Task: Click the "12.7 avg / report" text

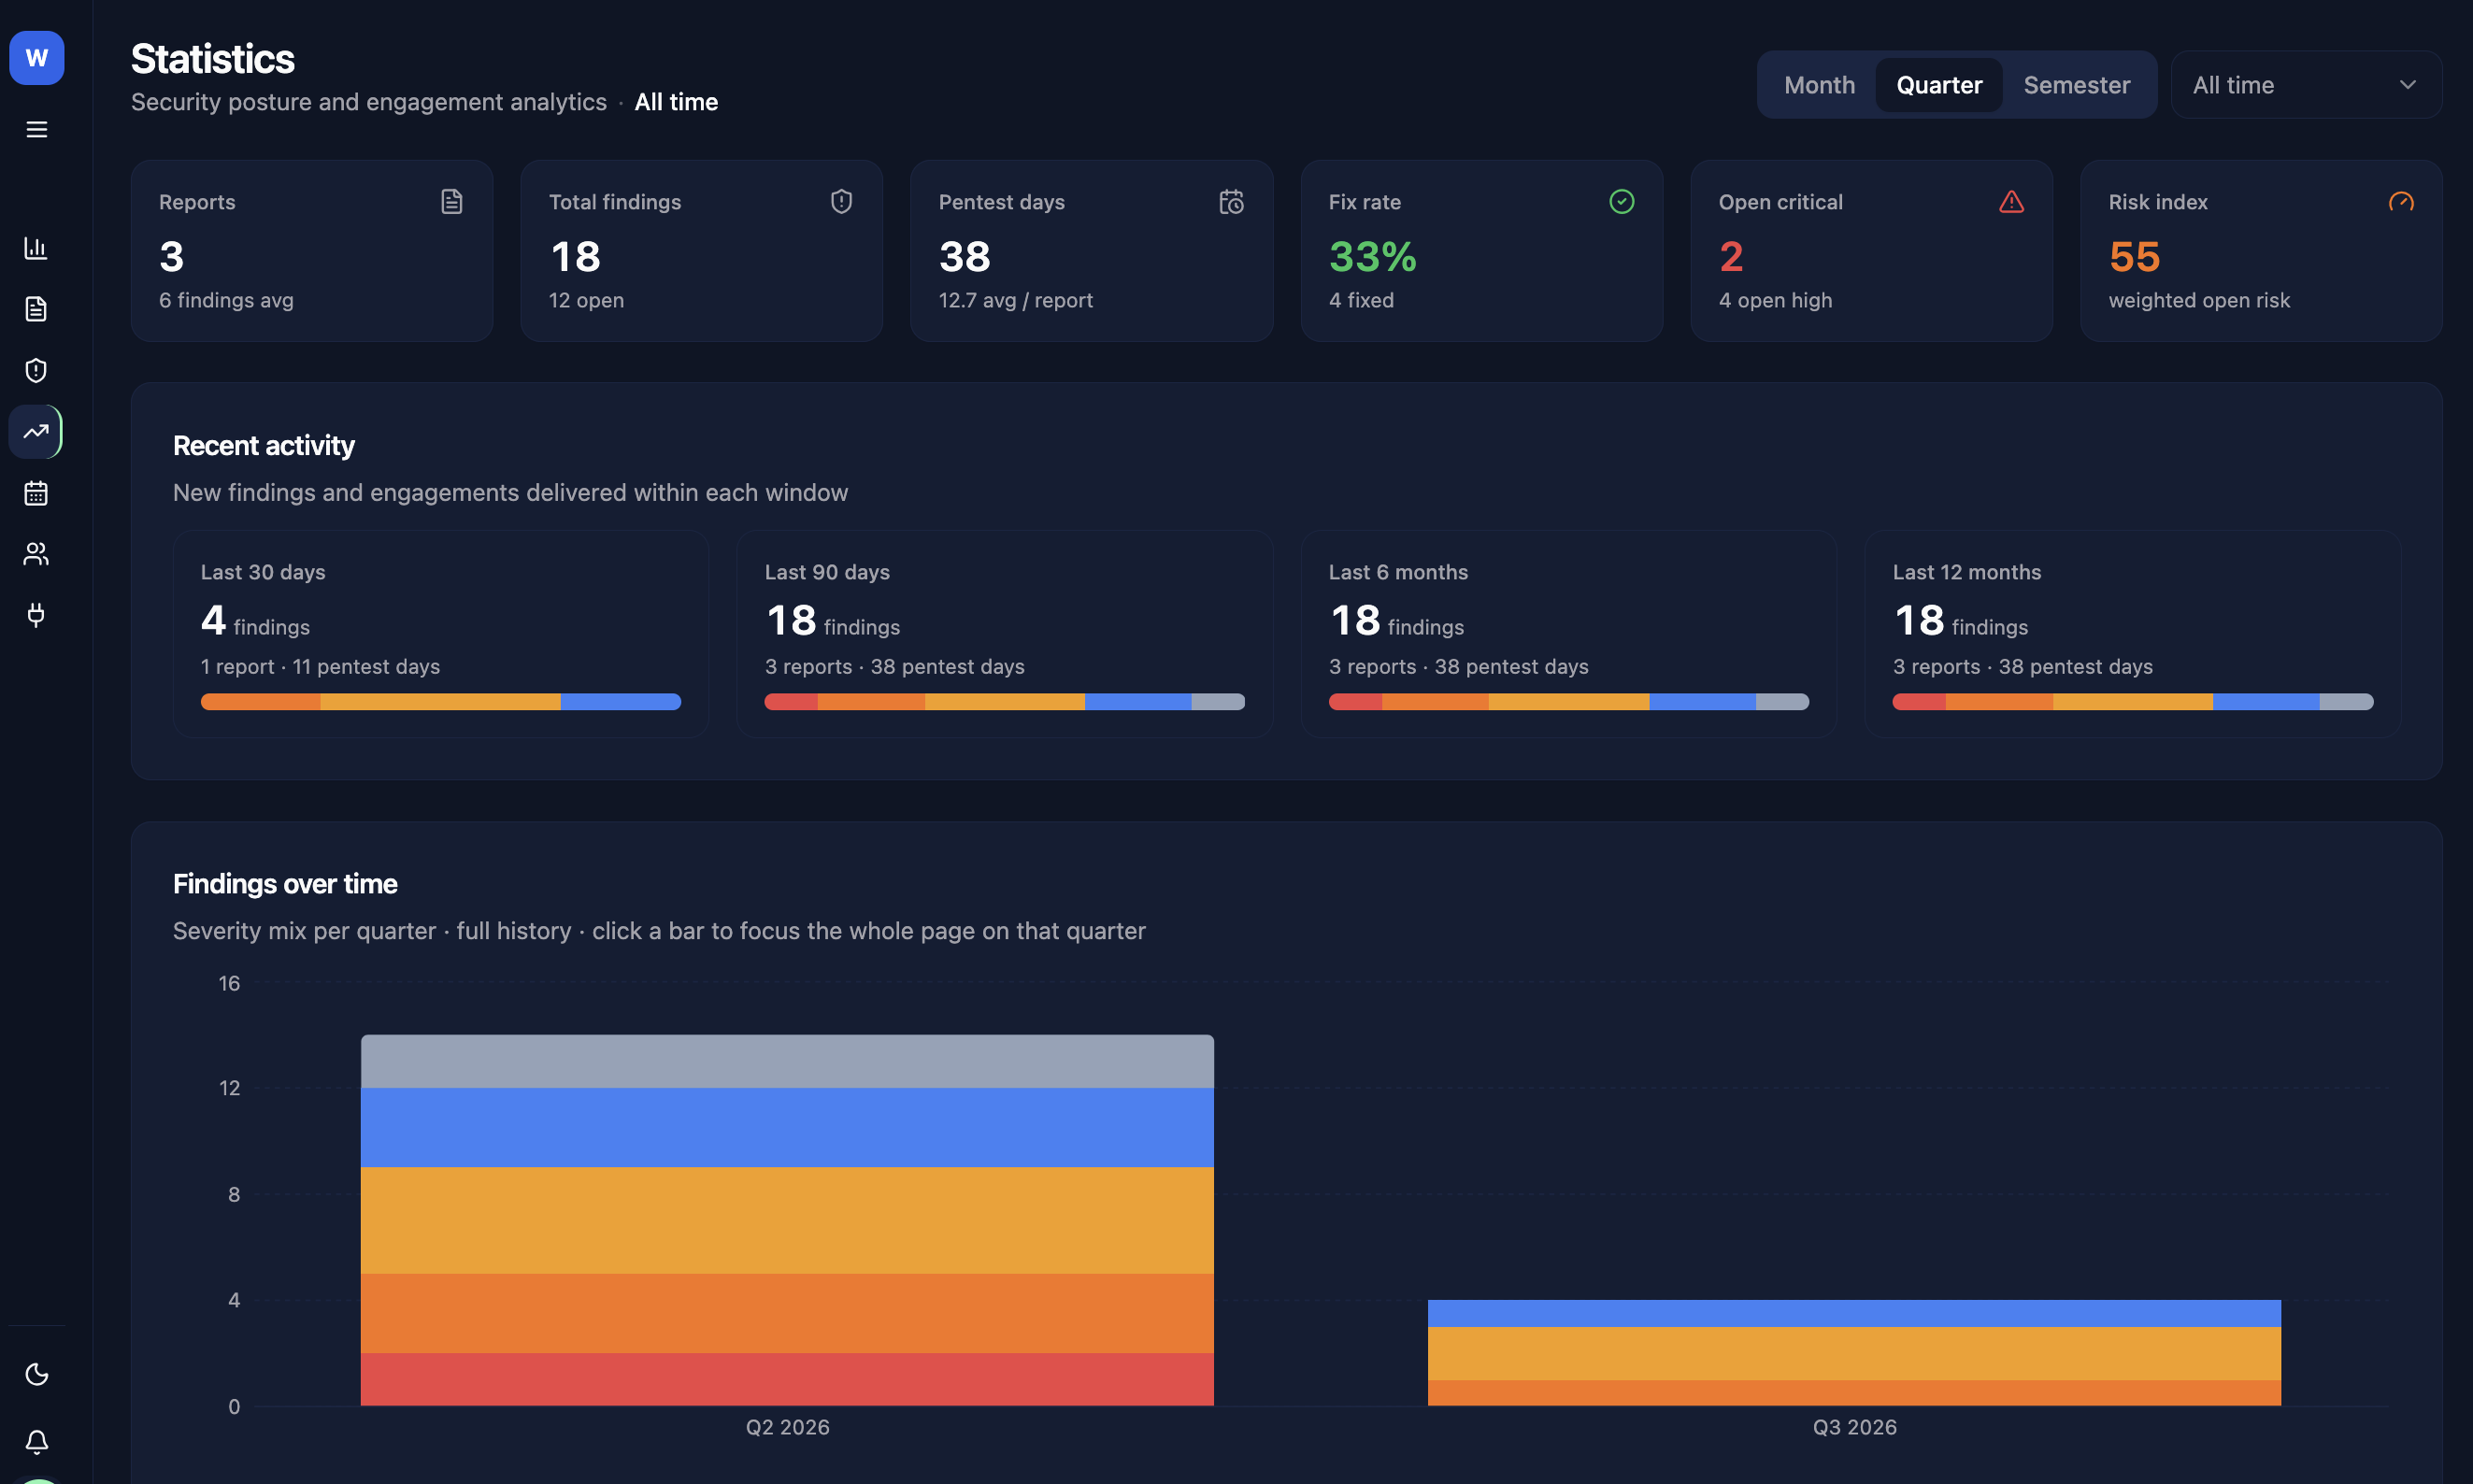Action: pos(1015,300)
